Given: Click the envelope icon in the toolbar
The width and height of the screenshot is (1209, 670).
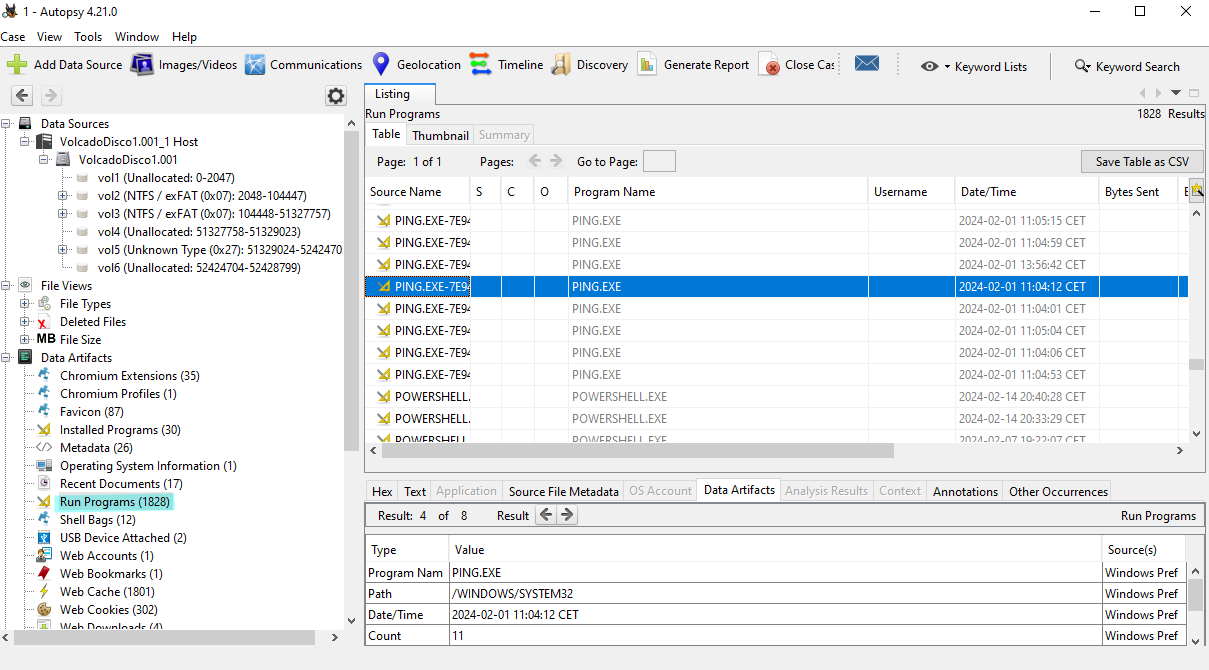Looking at the screenshot, I should coord(867,64).
